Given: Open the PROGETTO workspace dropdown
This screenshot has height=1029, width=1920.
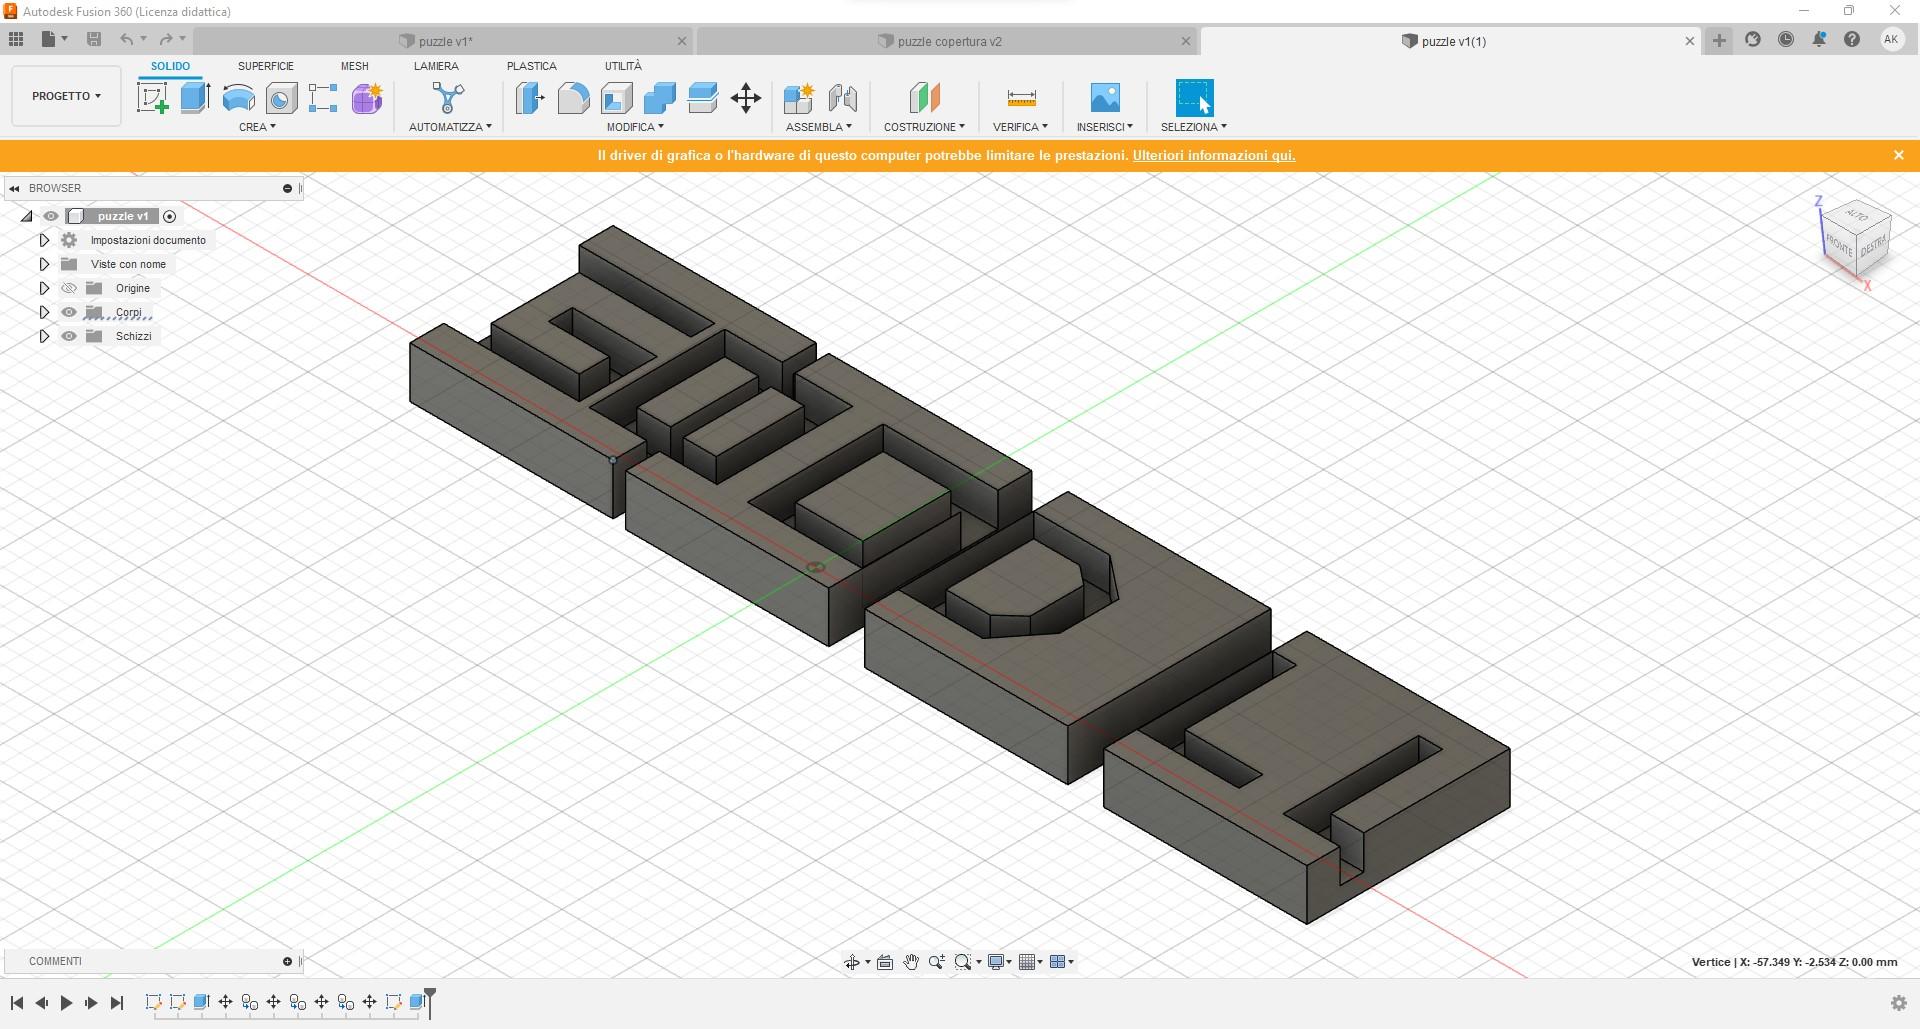Looking at the screenshot, I should (66, 96).
